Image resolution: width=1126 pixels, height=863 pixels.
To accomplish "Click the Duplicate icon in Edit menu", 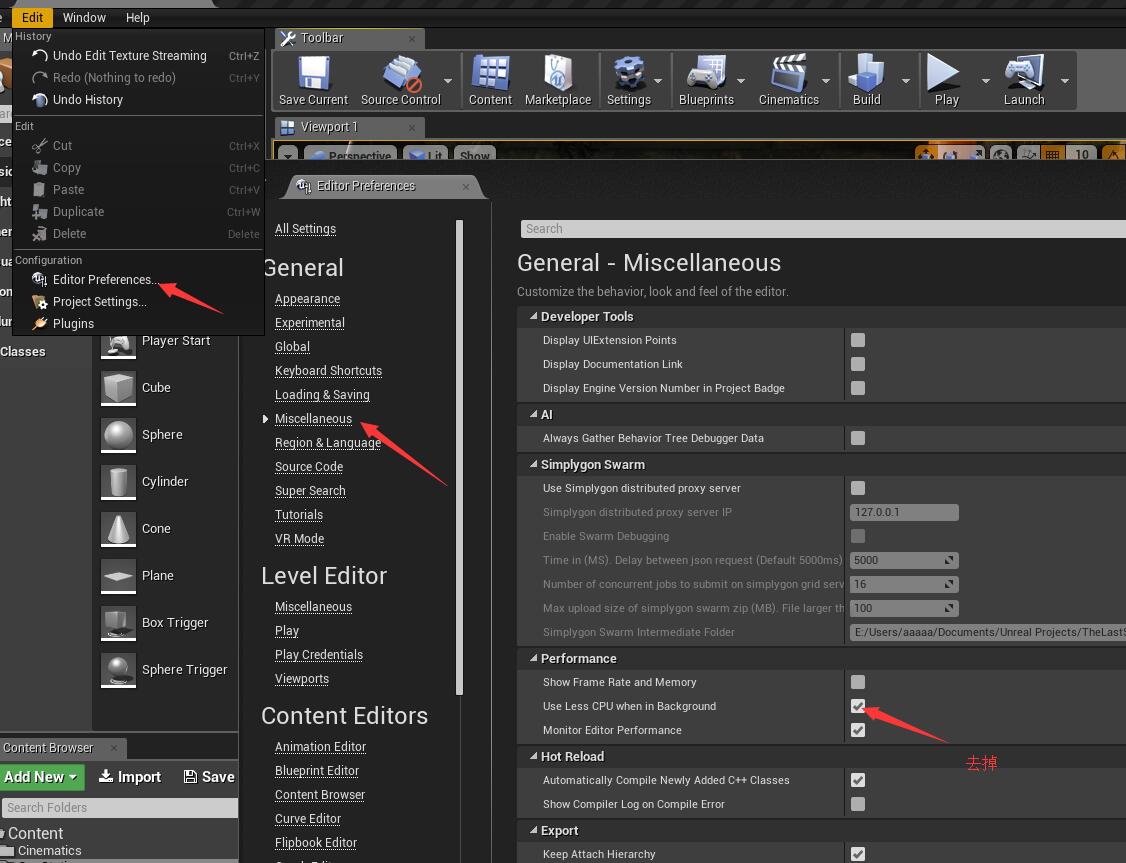I will click(40, 212).
